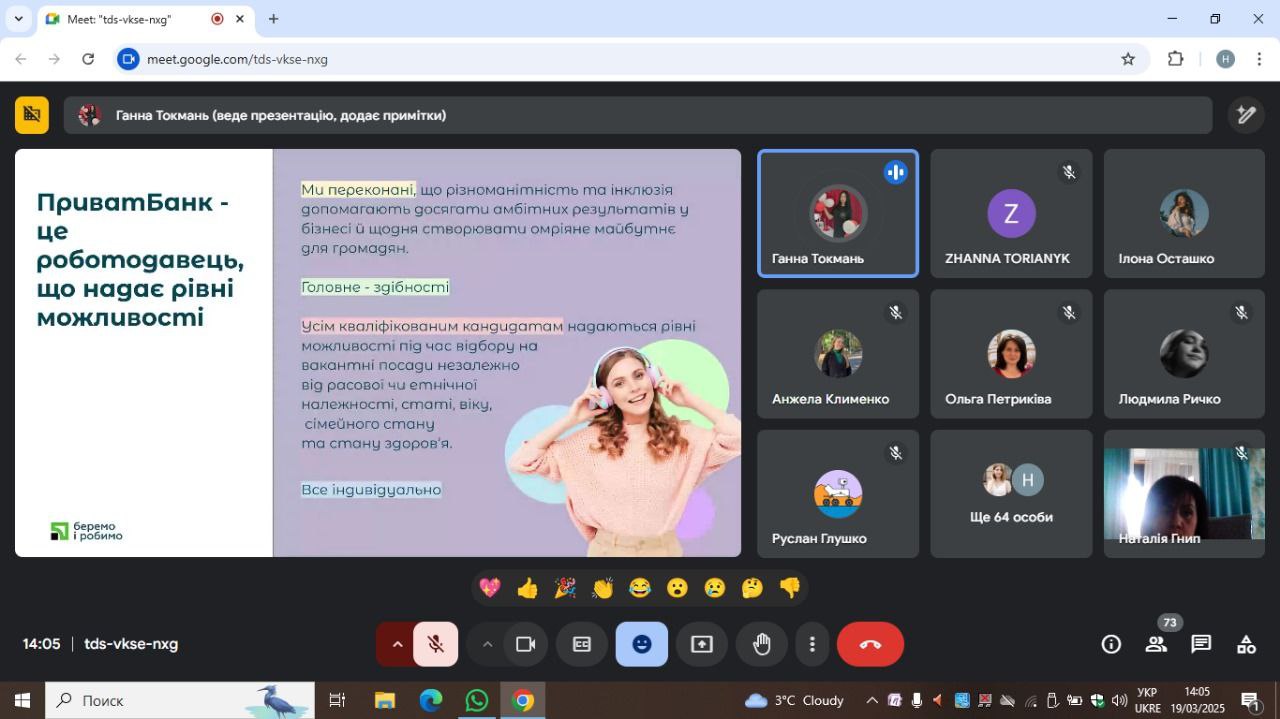This screenshot has width=1280, height=719.
Task: Send the thinking face reaction
Action: [752, 588]
